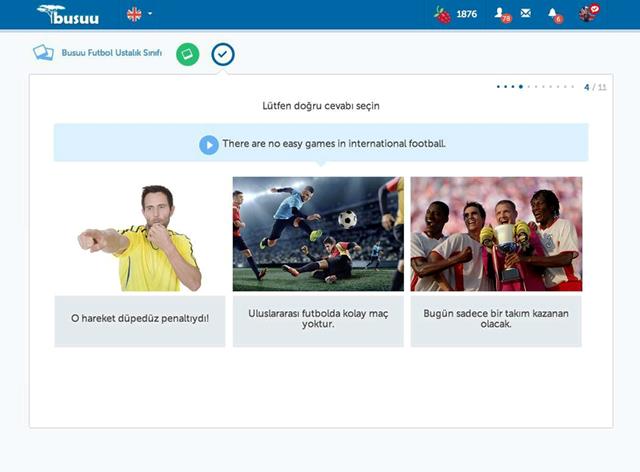Click the first progress dot
Viewport: 640px width, 472px height.
pos(498,87)
